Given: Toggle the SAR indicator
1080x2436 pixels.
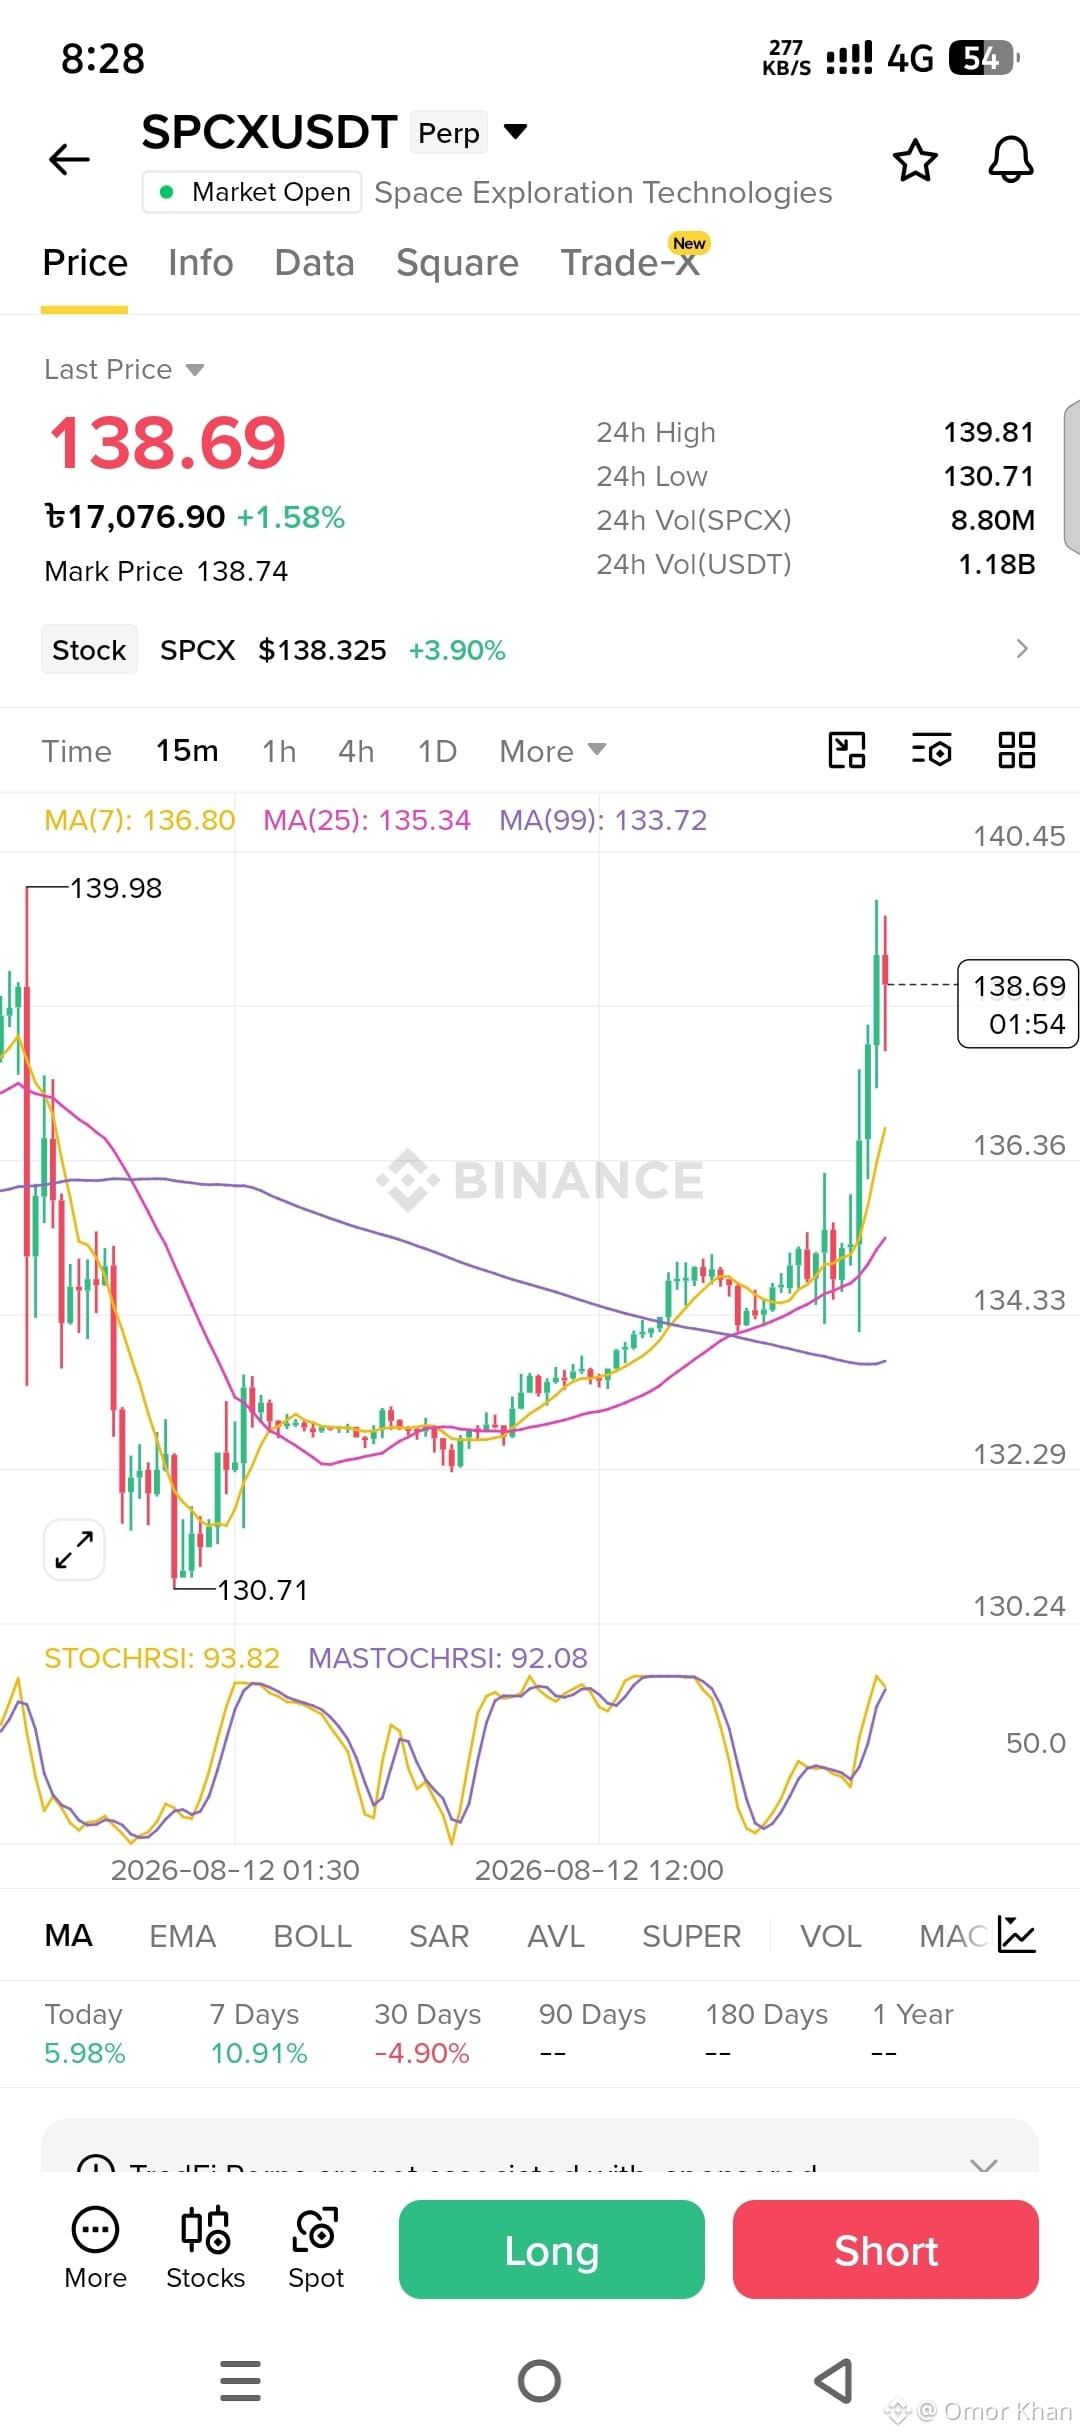Looking at the screenshot, I should 439,1936.
